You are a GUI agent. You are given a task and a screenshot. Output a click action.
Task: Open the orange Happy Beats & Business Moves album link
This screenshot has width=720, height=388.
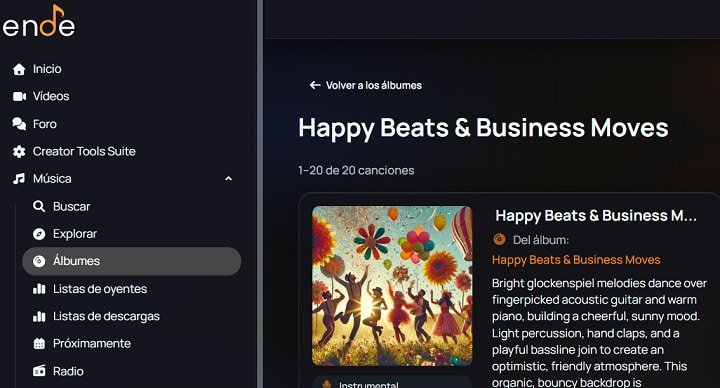[x=576, y=259]
